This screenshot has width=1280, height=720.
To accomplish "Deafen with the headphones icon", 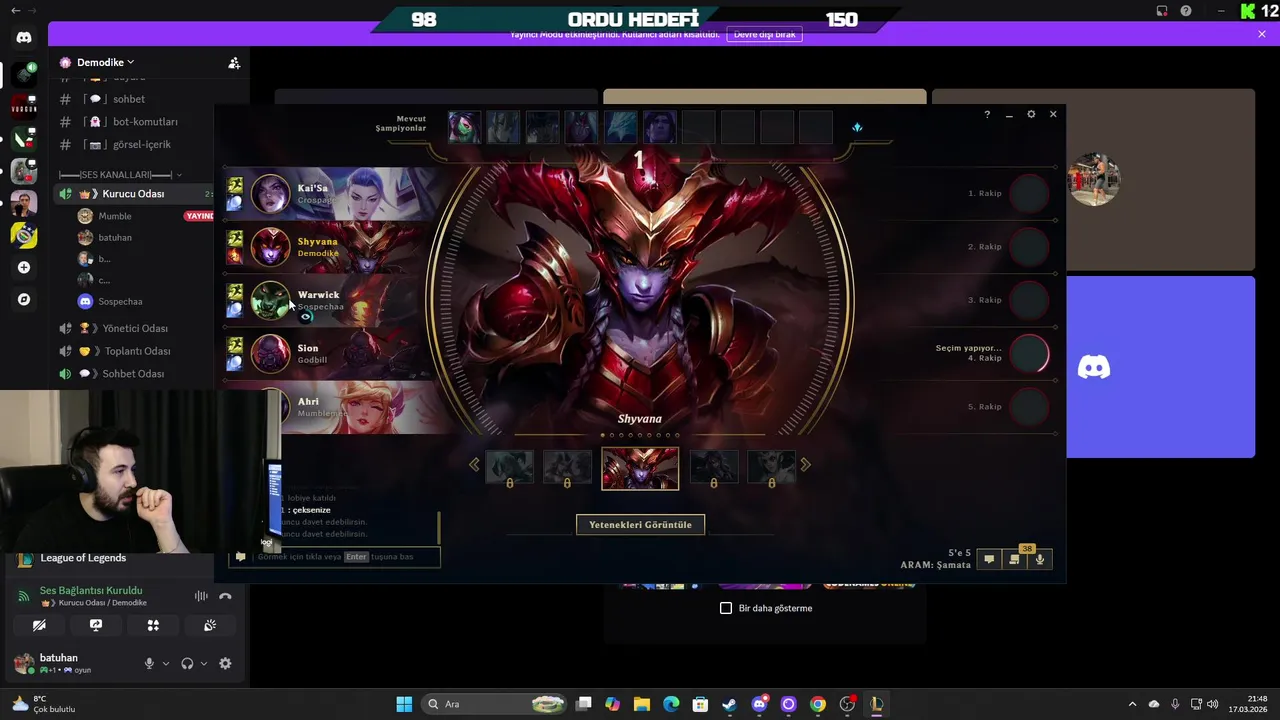I will pyautogui.click(x=187, y=663).
